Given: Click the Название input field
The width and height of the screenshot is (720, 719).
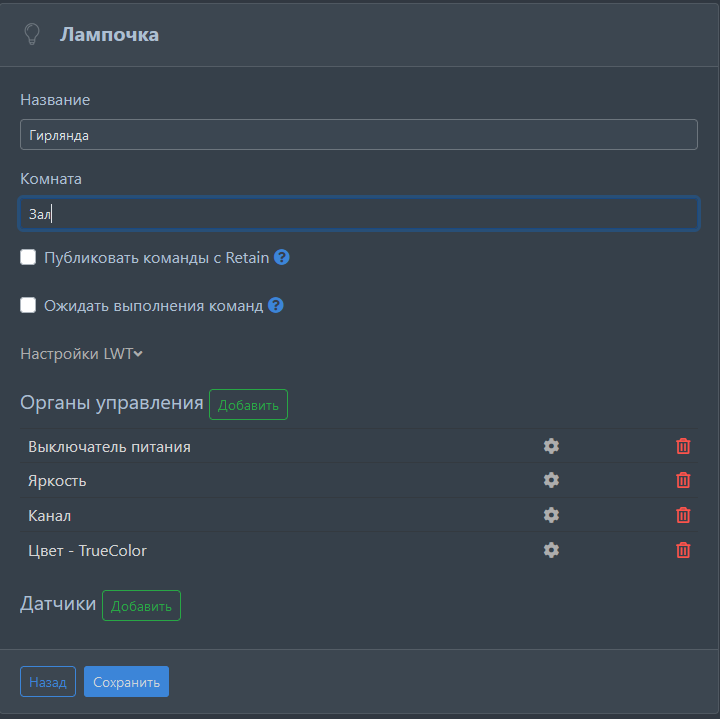Looking at the screenshot, I should [x=359, y=135].
